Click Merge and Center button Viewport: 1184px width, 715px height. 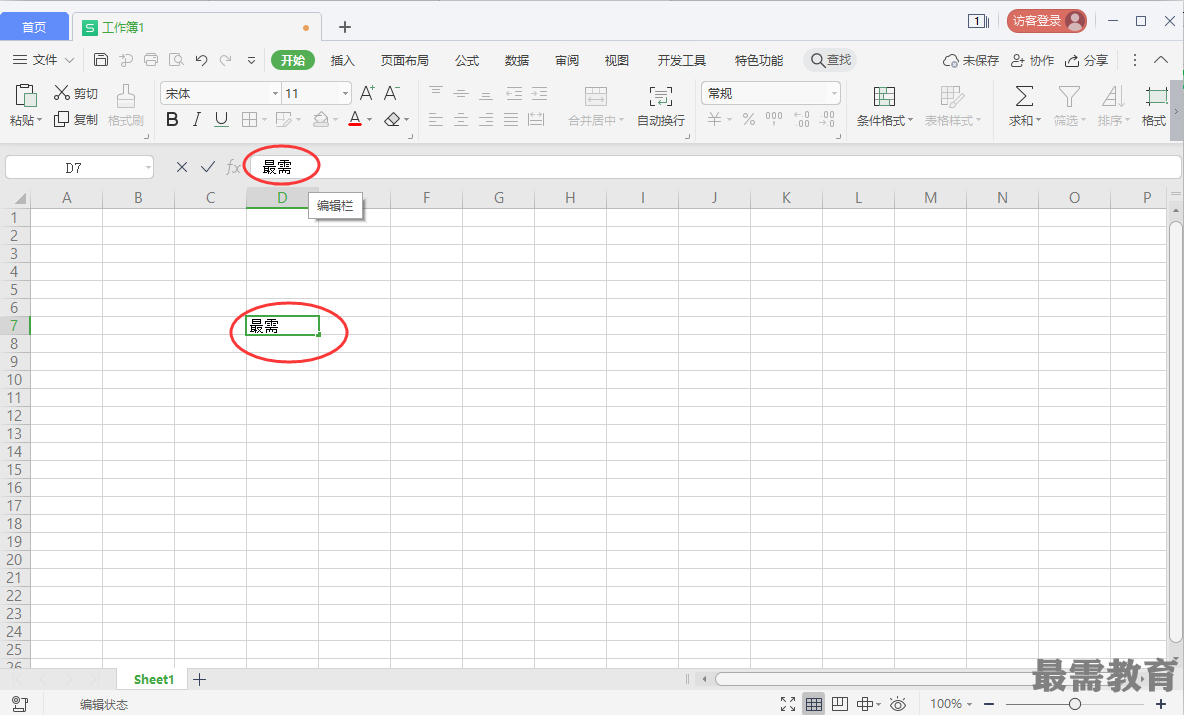[596, 106]
